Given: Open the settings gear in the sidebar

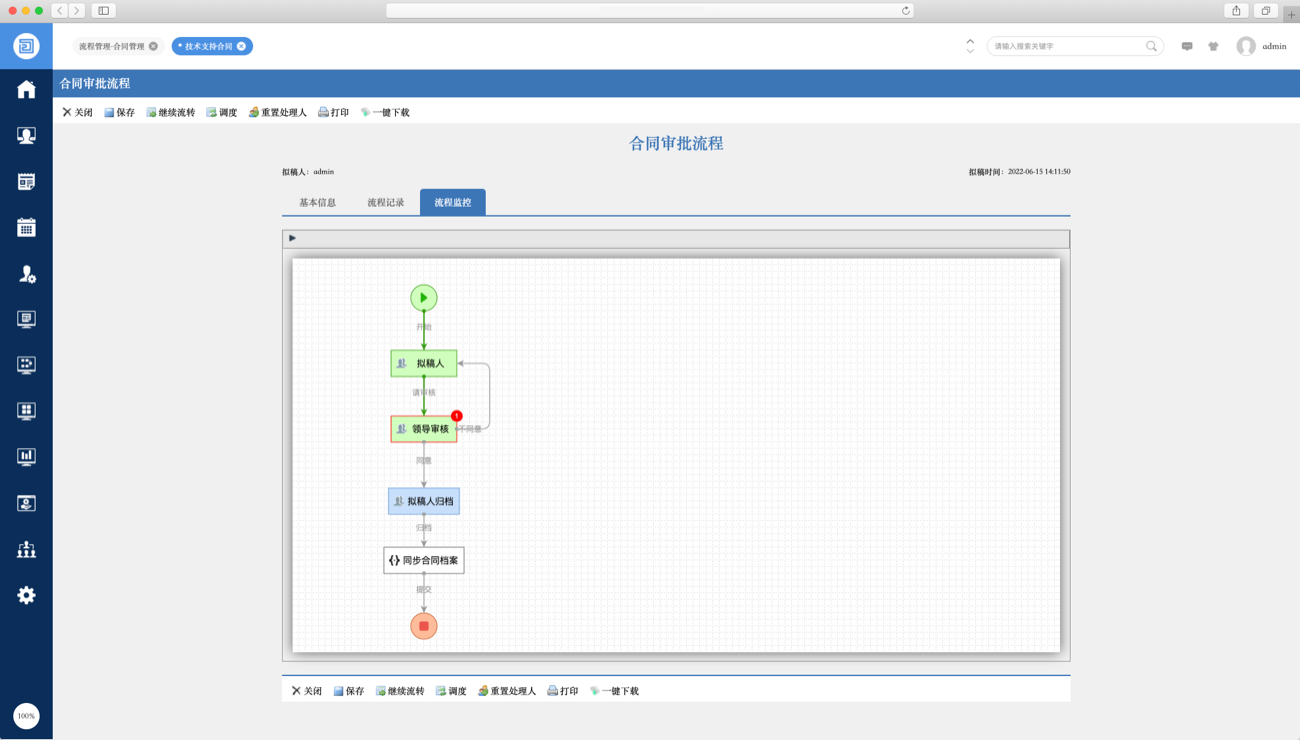Looking at the screenshot, I should (26, 595).
